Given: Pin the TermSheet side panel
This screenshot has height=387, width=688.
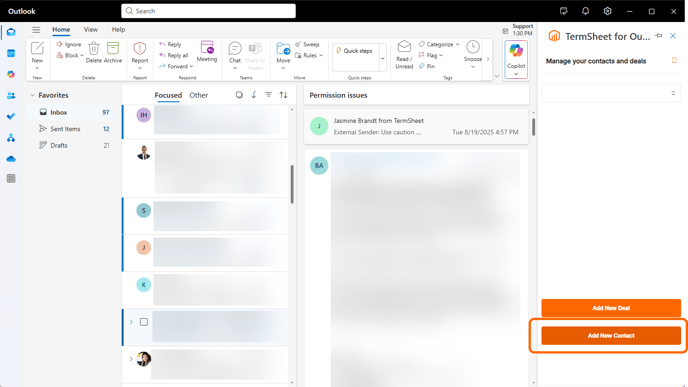Looking at the screenshot, I should point(659,36).
